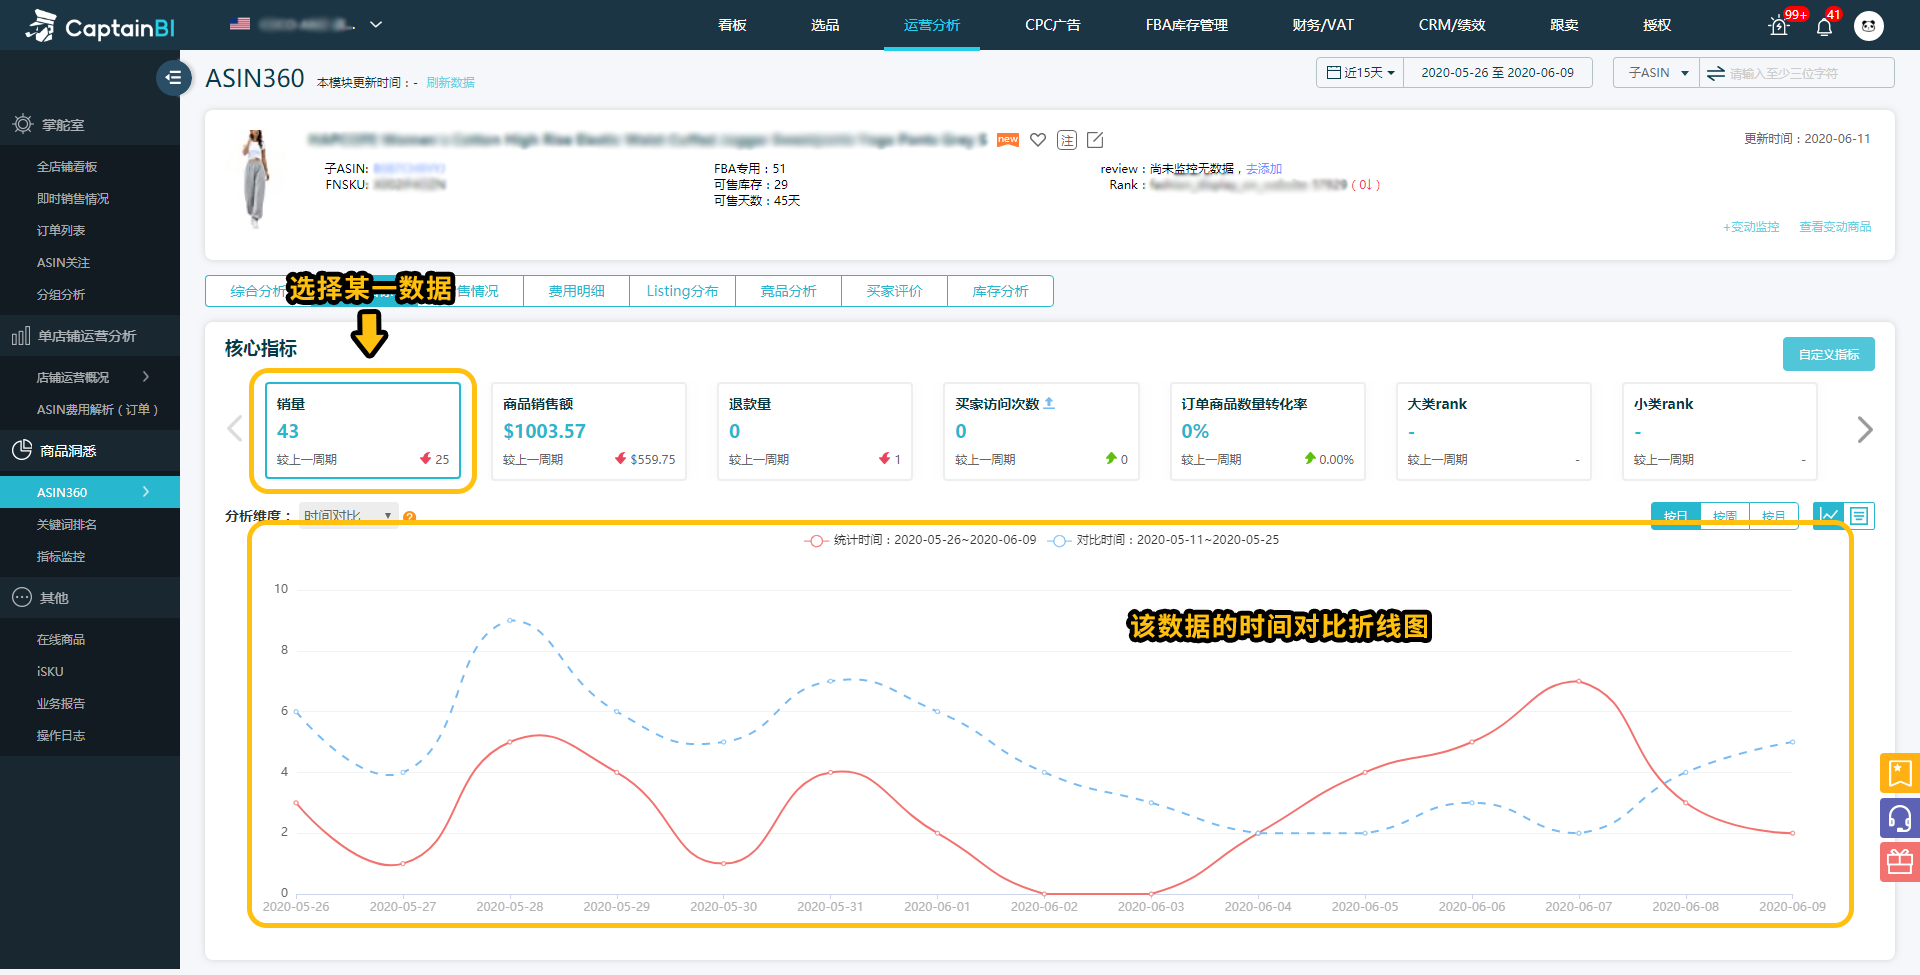Select 按月 monthly granularity

(1773, 516)
